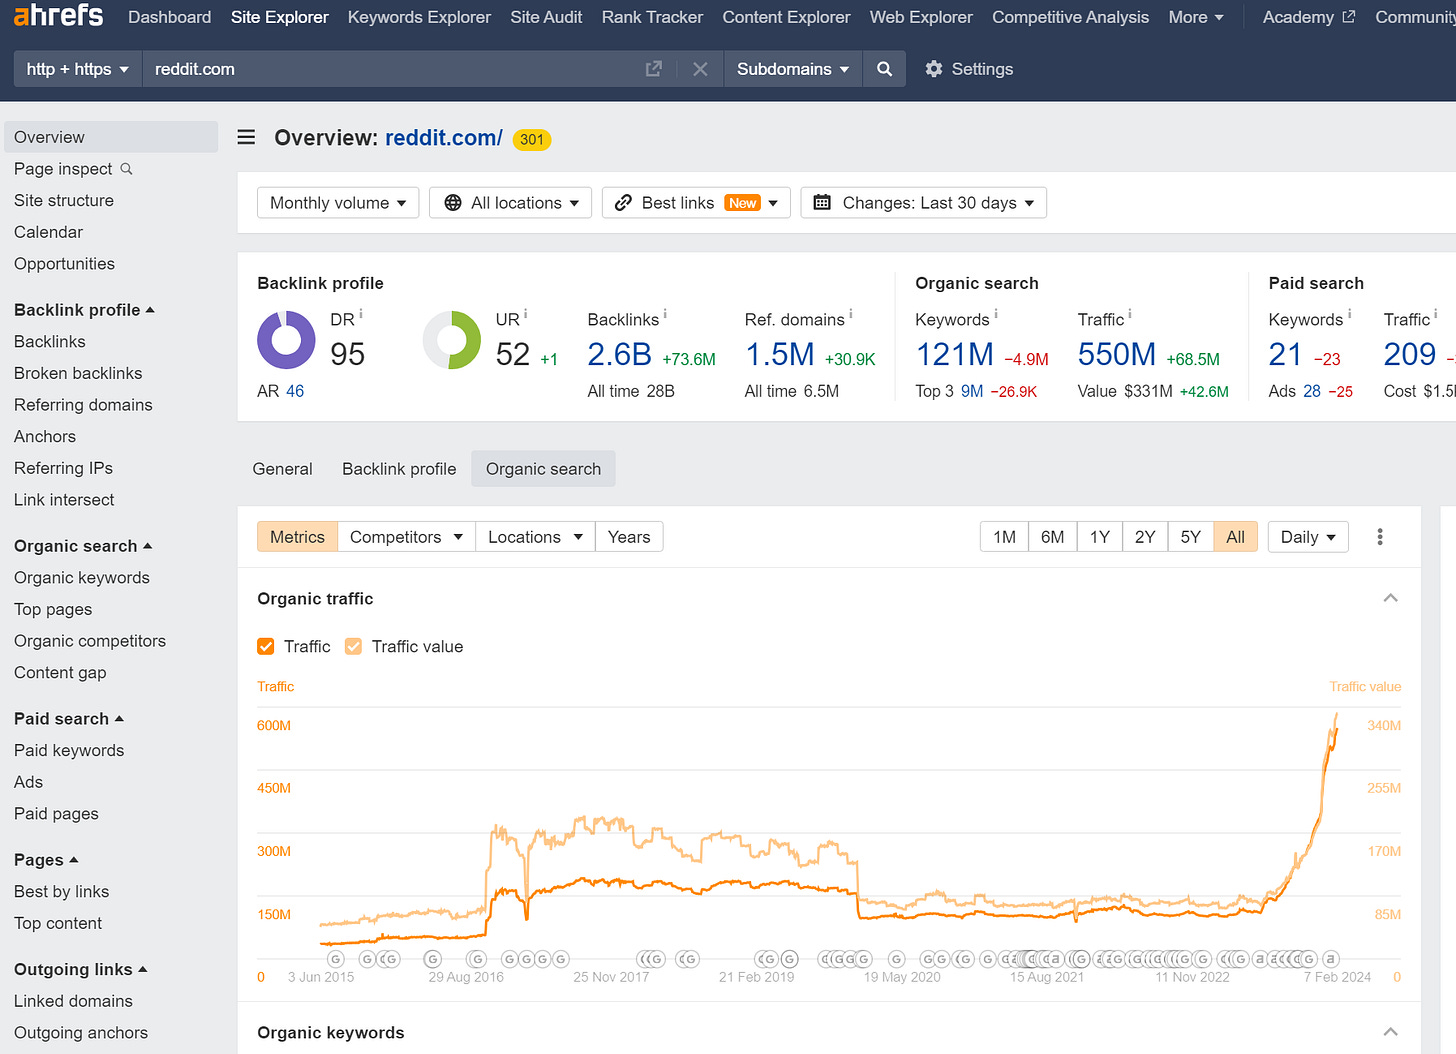
Task: Open the Locations chart dropdown
Action: (535, 537)
